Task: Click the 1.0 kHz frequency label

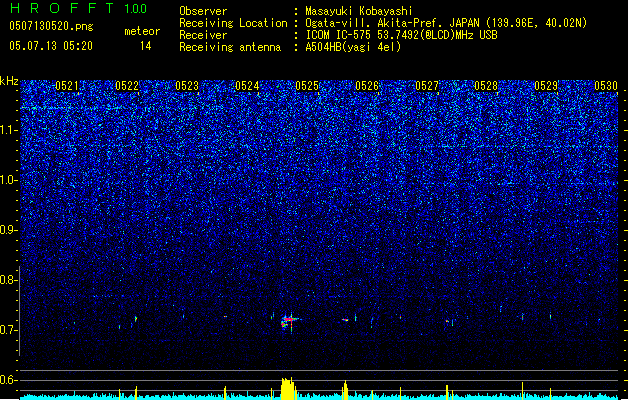Action: tap(8, 180)
